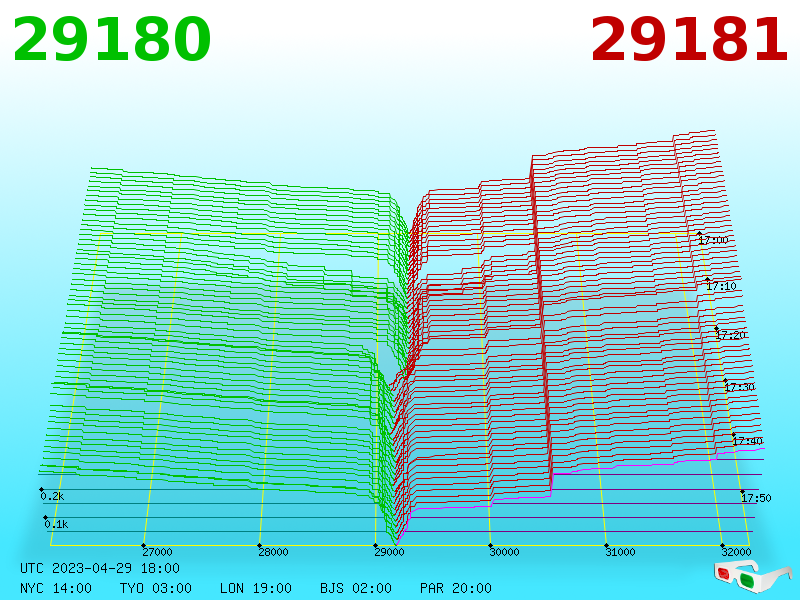Click the 32000 price axis label
The image size is (800, 600).
click(x=736, y=552)
